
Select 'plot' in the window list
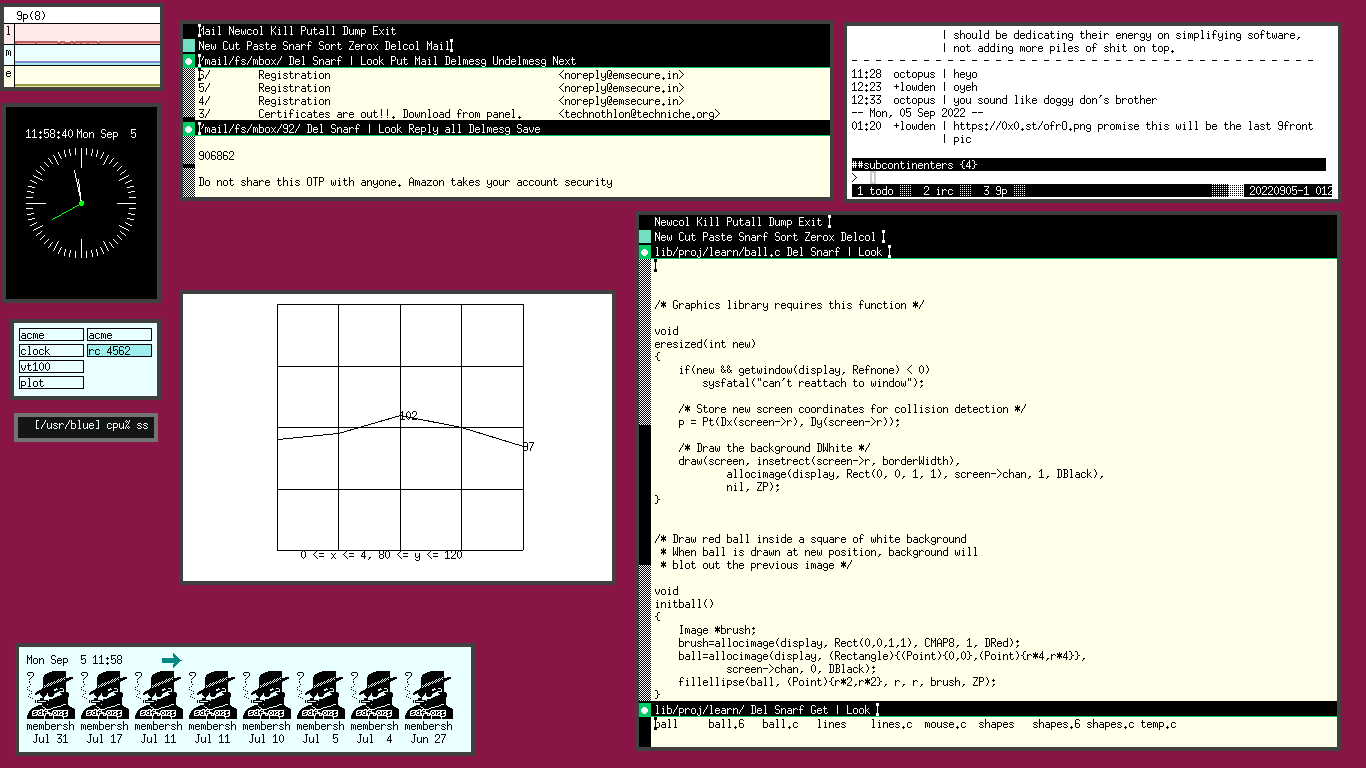tap(51, 383)
